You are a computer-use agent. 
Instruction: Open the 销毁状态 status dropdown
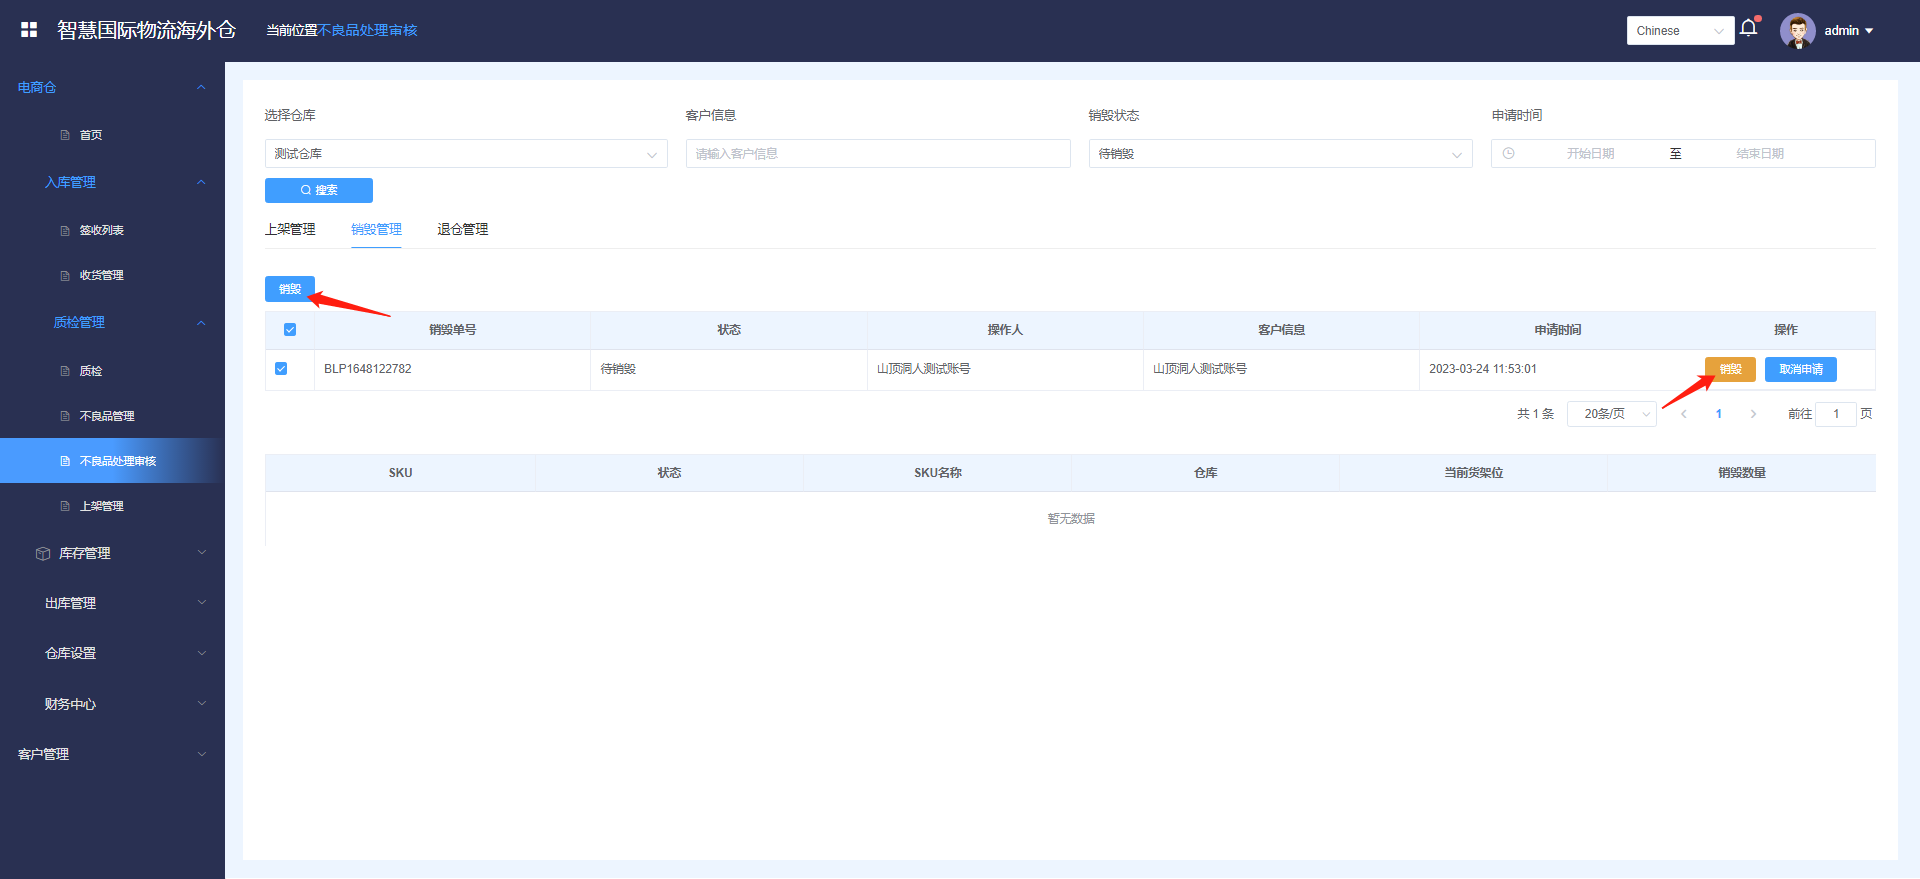tap(1280, 154)
